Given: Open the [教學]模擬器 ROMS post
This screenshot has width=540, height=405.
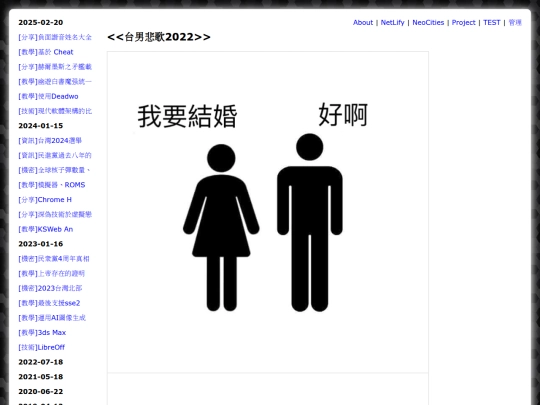Looking at the screenshot, I should tap(52, 185).
